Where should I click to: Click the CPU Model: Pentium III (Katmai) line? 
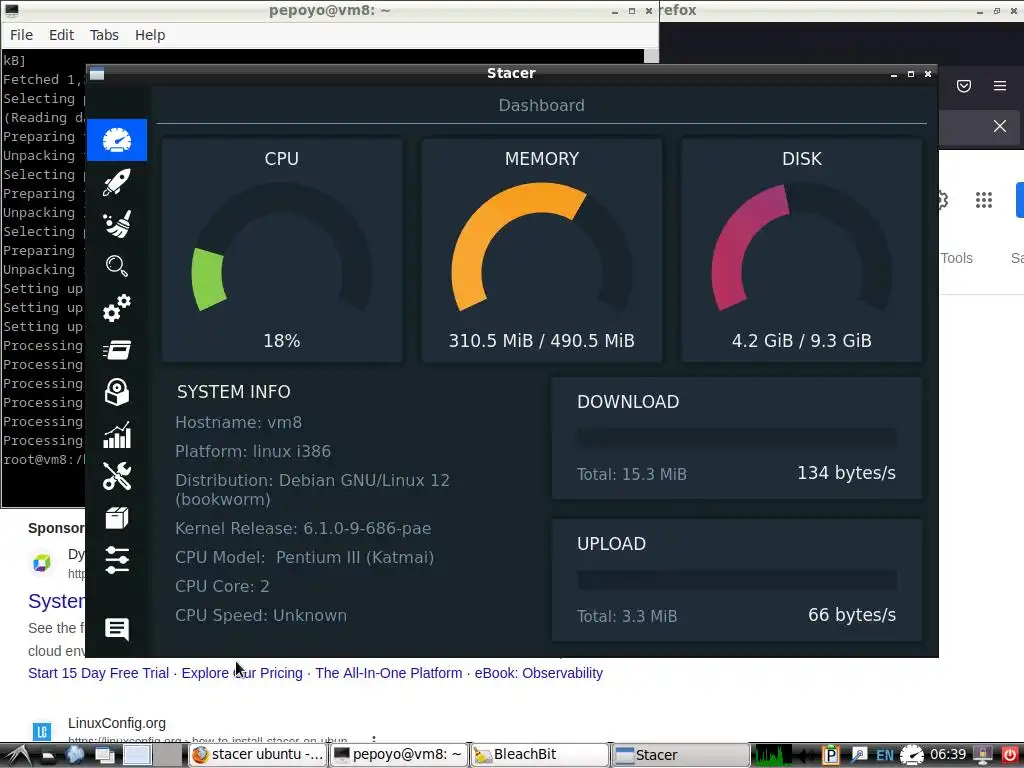(304, 557)
